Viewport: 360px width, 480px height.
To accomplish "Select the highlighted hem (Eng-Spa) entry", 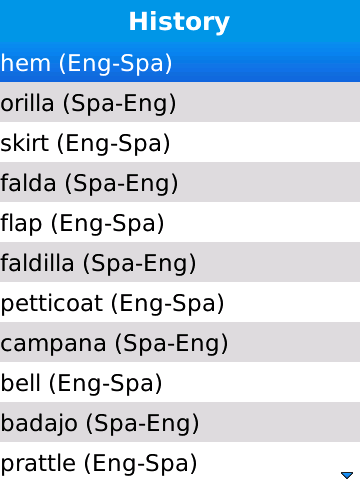I will click(180, 62).
